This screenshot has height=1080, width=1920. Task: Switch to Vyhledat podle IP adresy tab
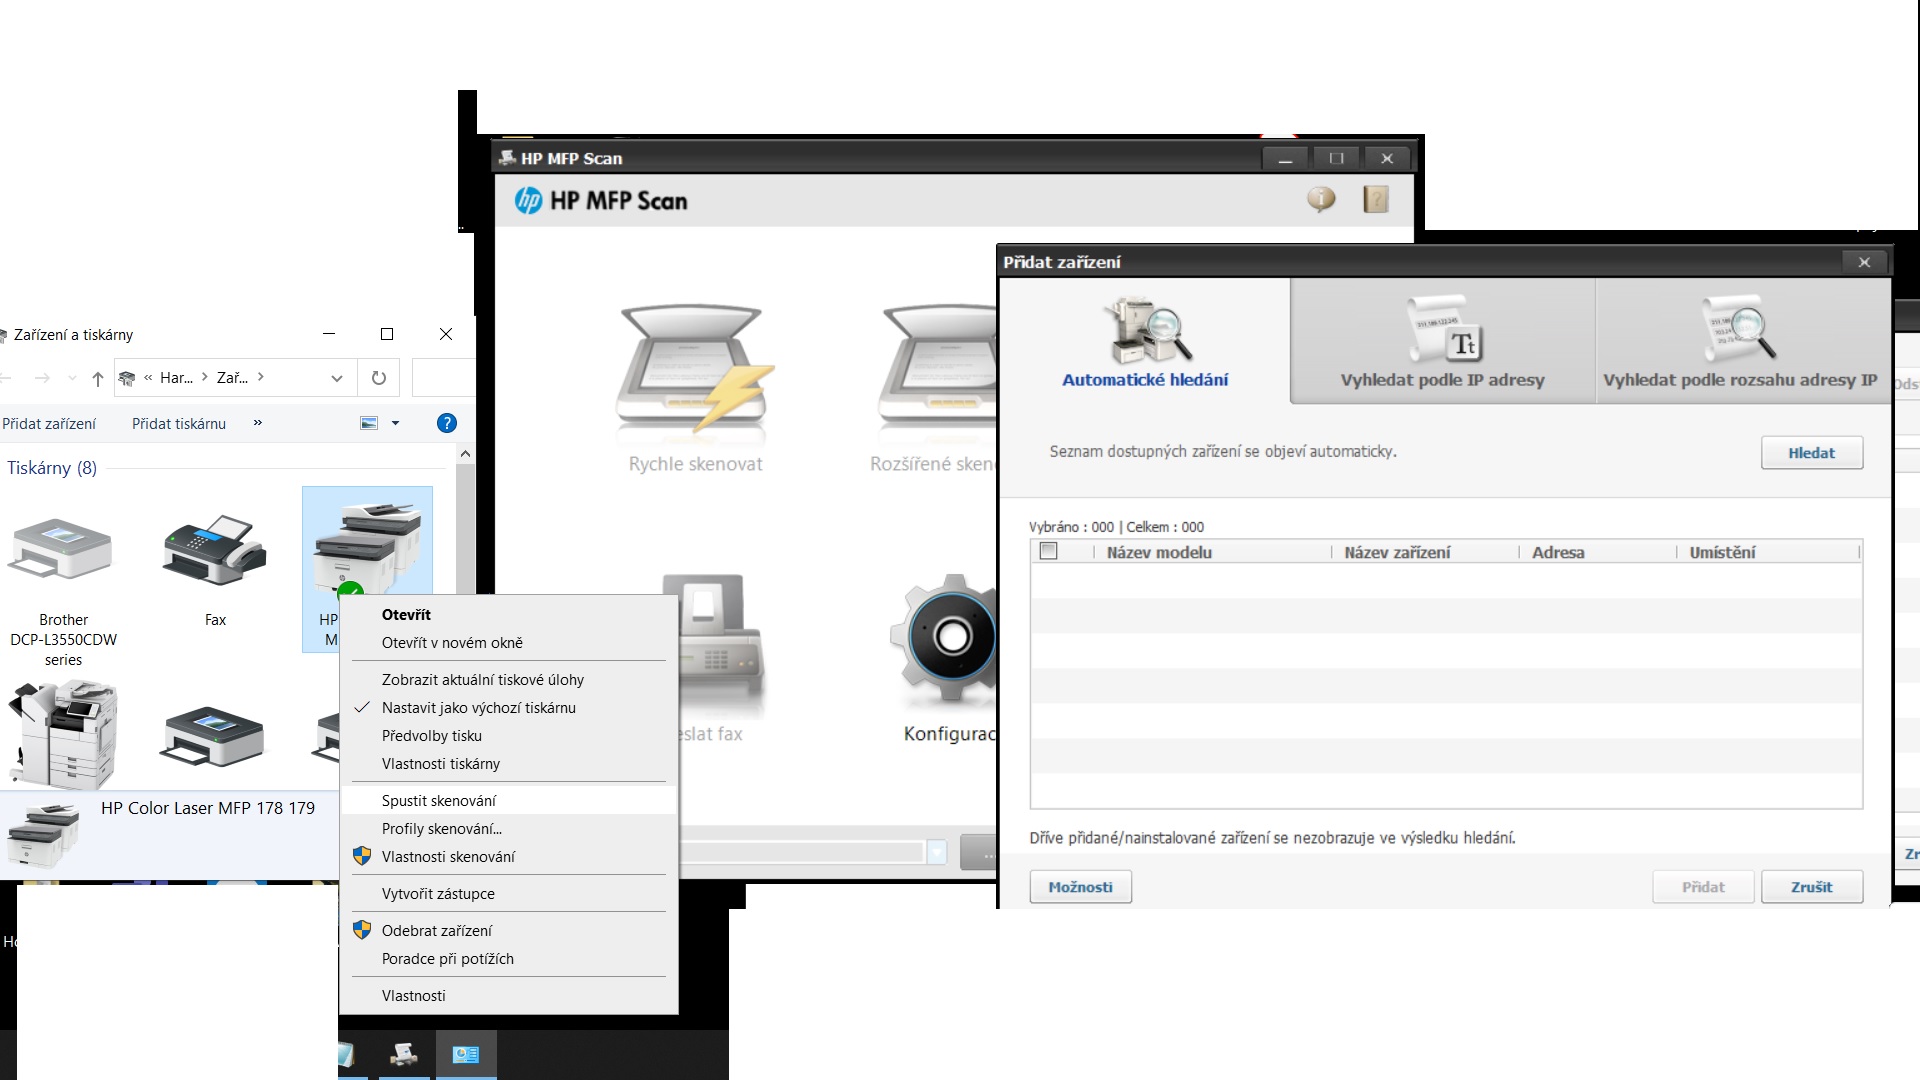[x=1441, y=340]
